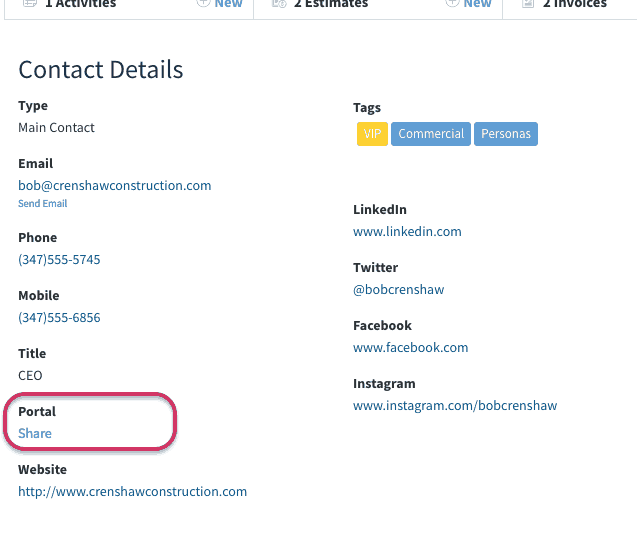Open the 2 Invoices tab
Image resolution: width=637 pixels, height=536 pixels.
(574, 4)
